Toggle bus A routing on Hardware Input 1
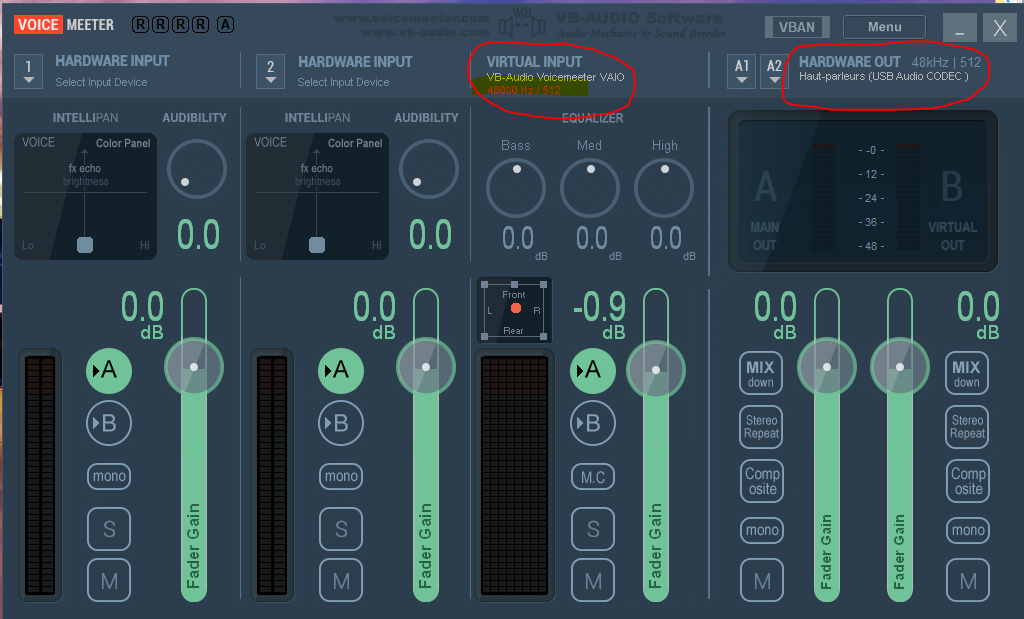 [x=109, y=371]
